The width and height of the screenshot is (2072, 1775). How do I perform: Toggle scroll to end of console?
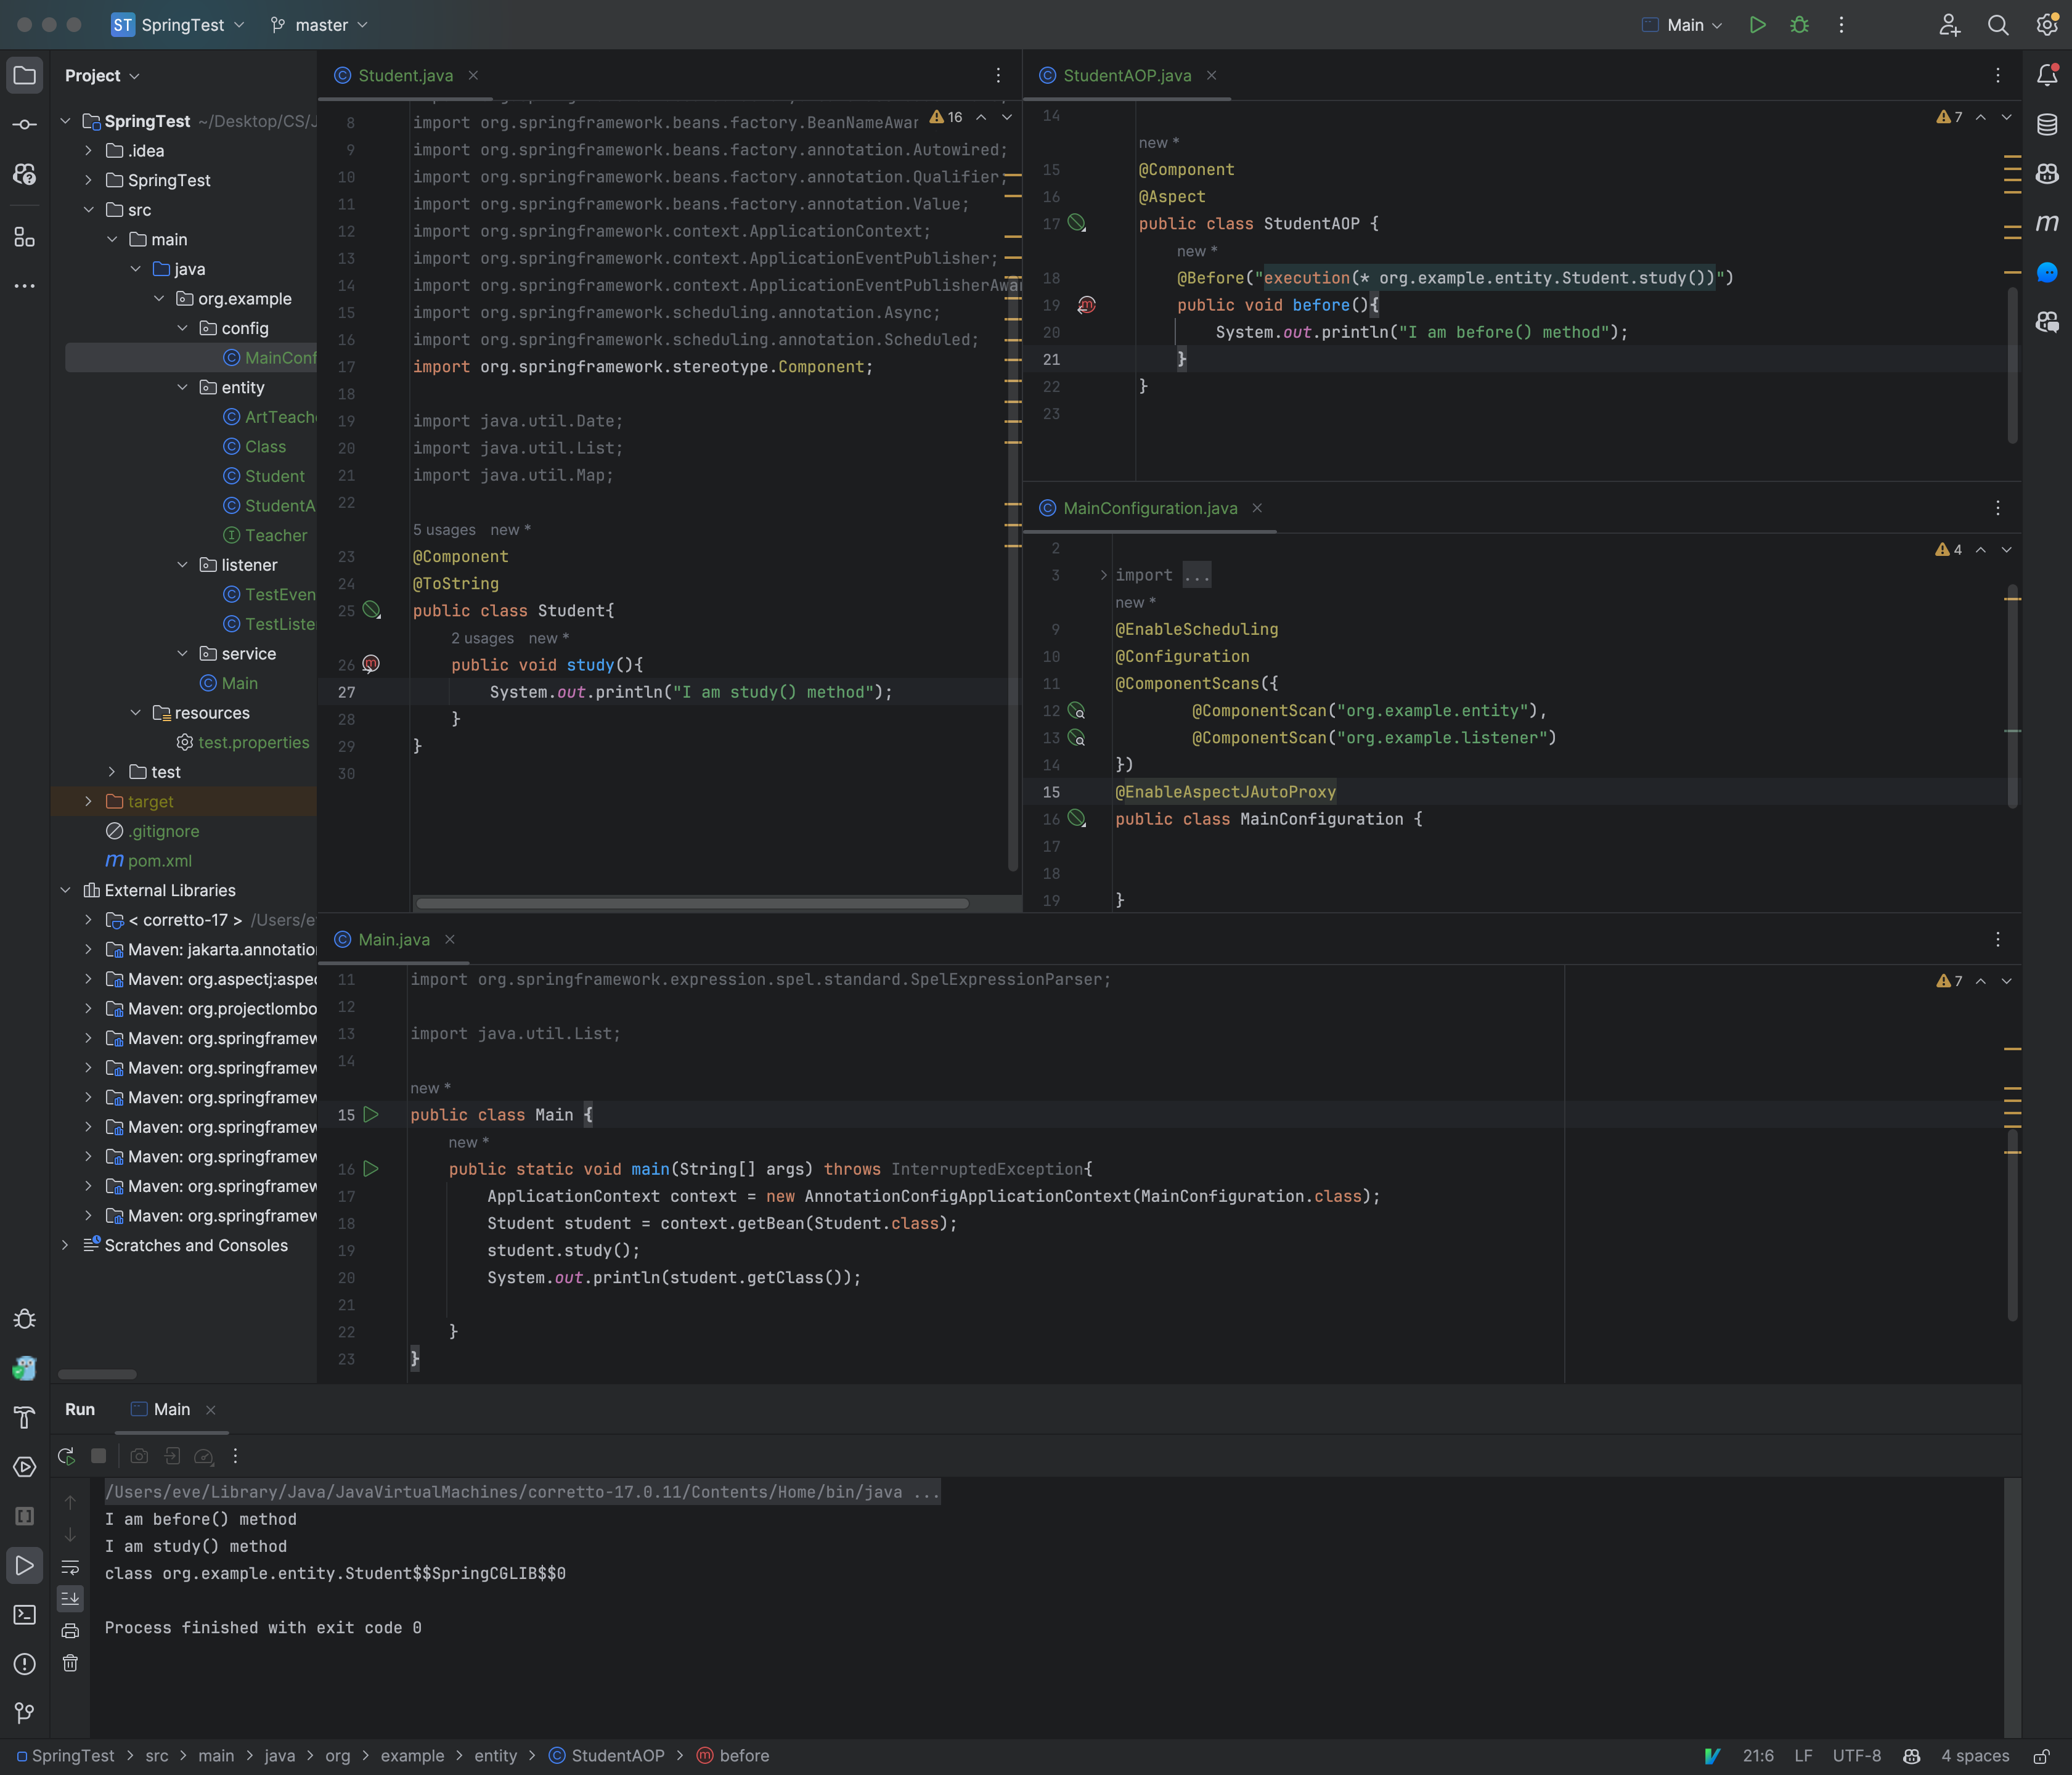70,1599
